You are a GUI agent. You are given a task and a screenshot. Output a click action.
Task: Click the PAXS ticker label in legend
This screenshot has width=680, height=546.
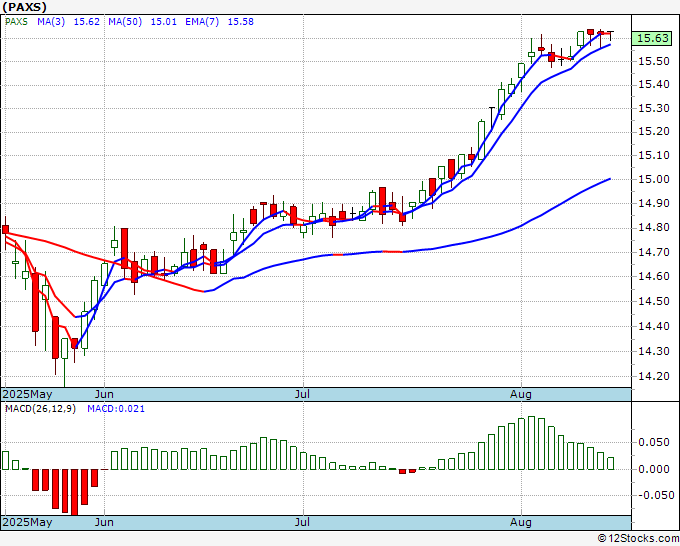(16, 22)
